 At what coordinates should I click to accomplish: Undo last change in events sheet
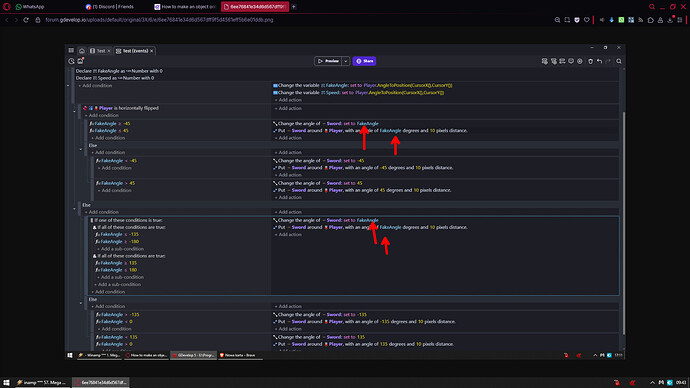point(599,61)
